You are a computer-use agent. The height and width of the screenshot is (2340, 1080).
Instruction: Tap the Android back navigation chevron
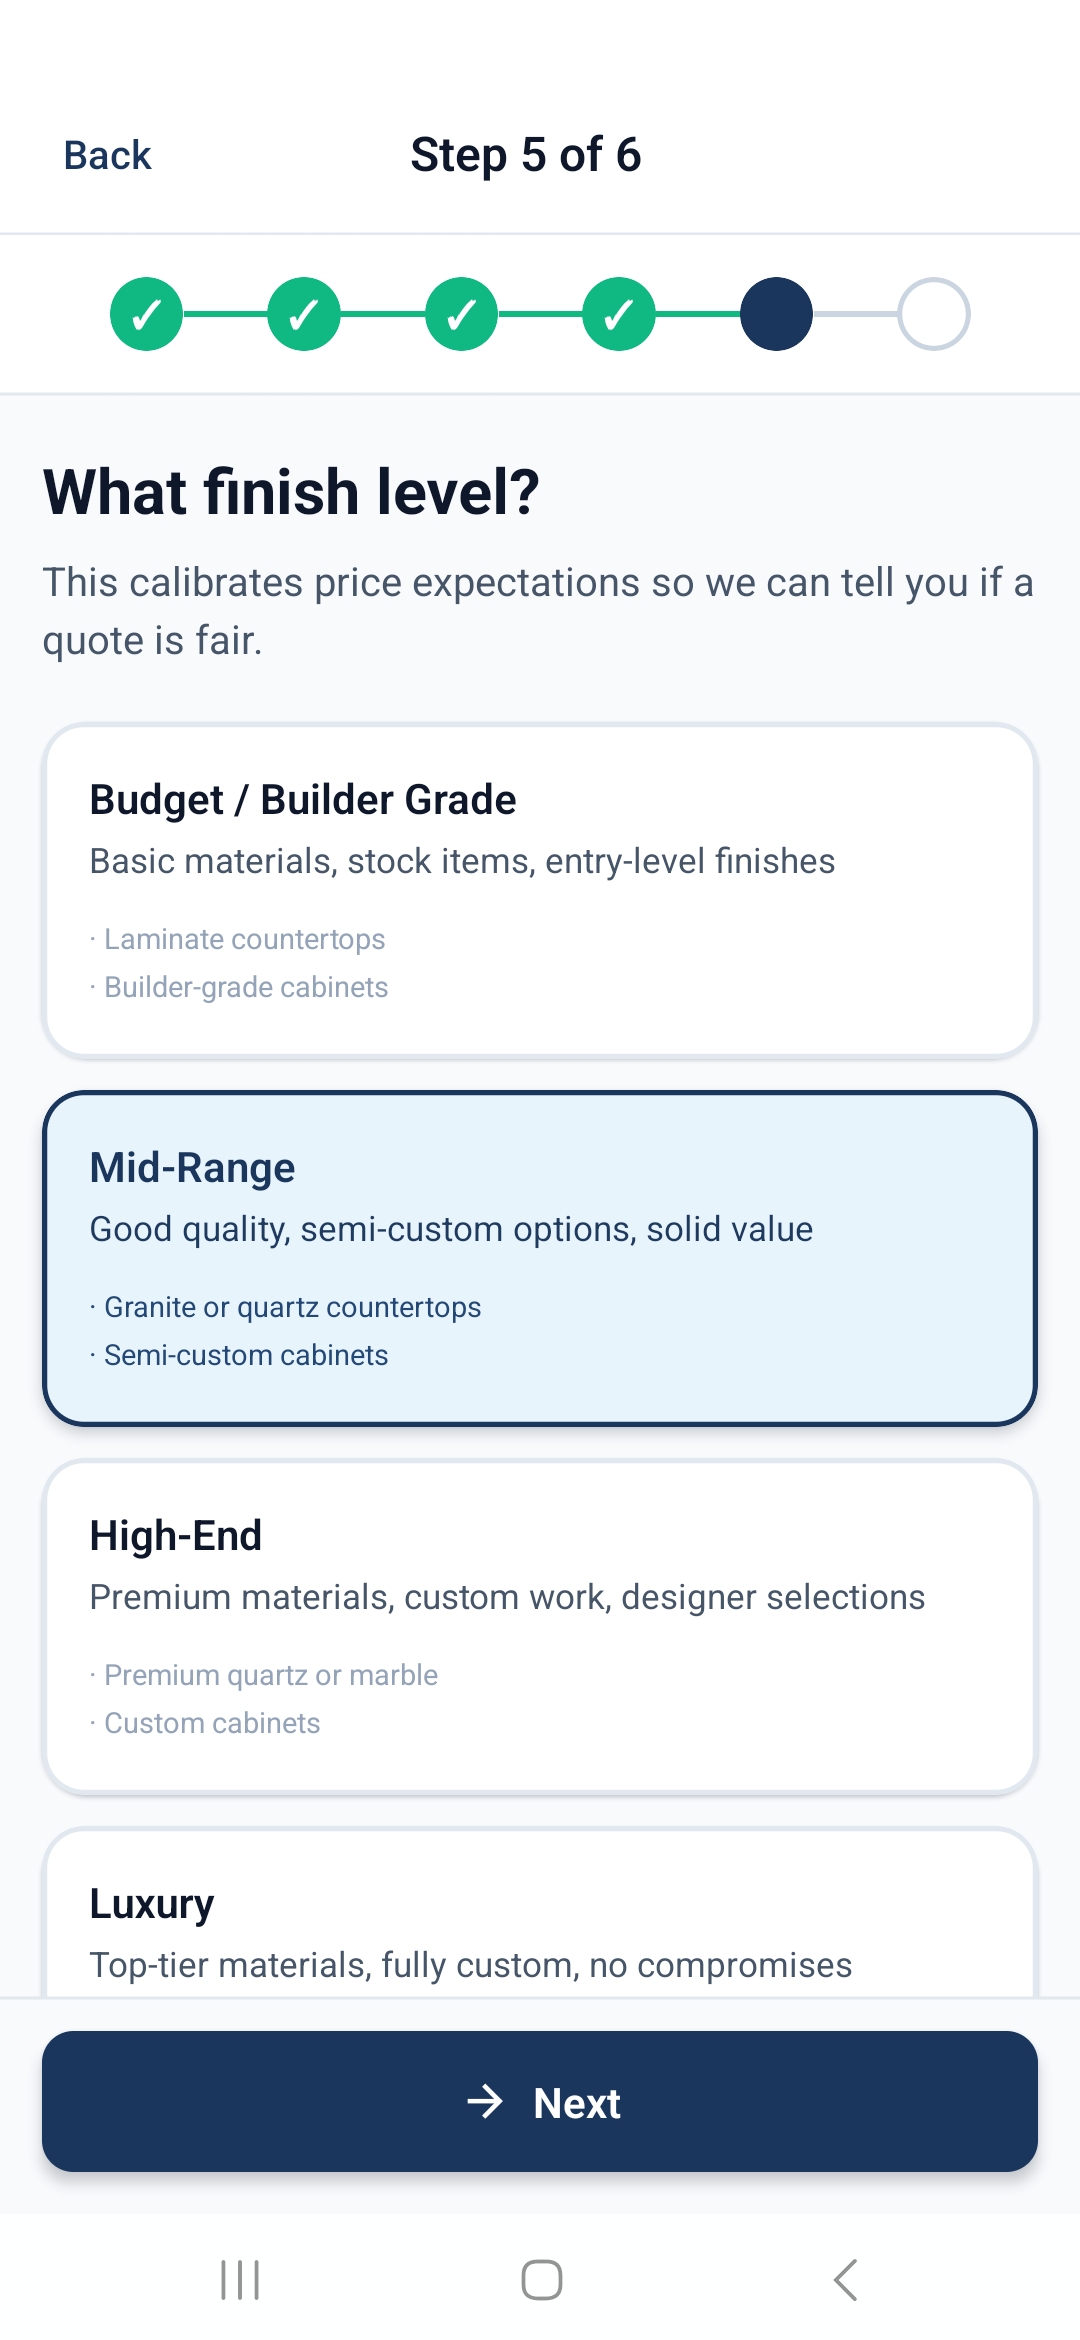pos(845,2280)
